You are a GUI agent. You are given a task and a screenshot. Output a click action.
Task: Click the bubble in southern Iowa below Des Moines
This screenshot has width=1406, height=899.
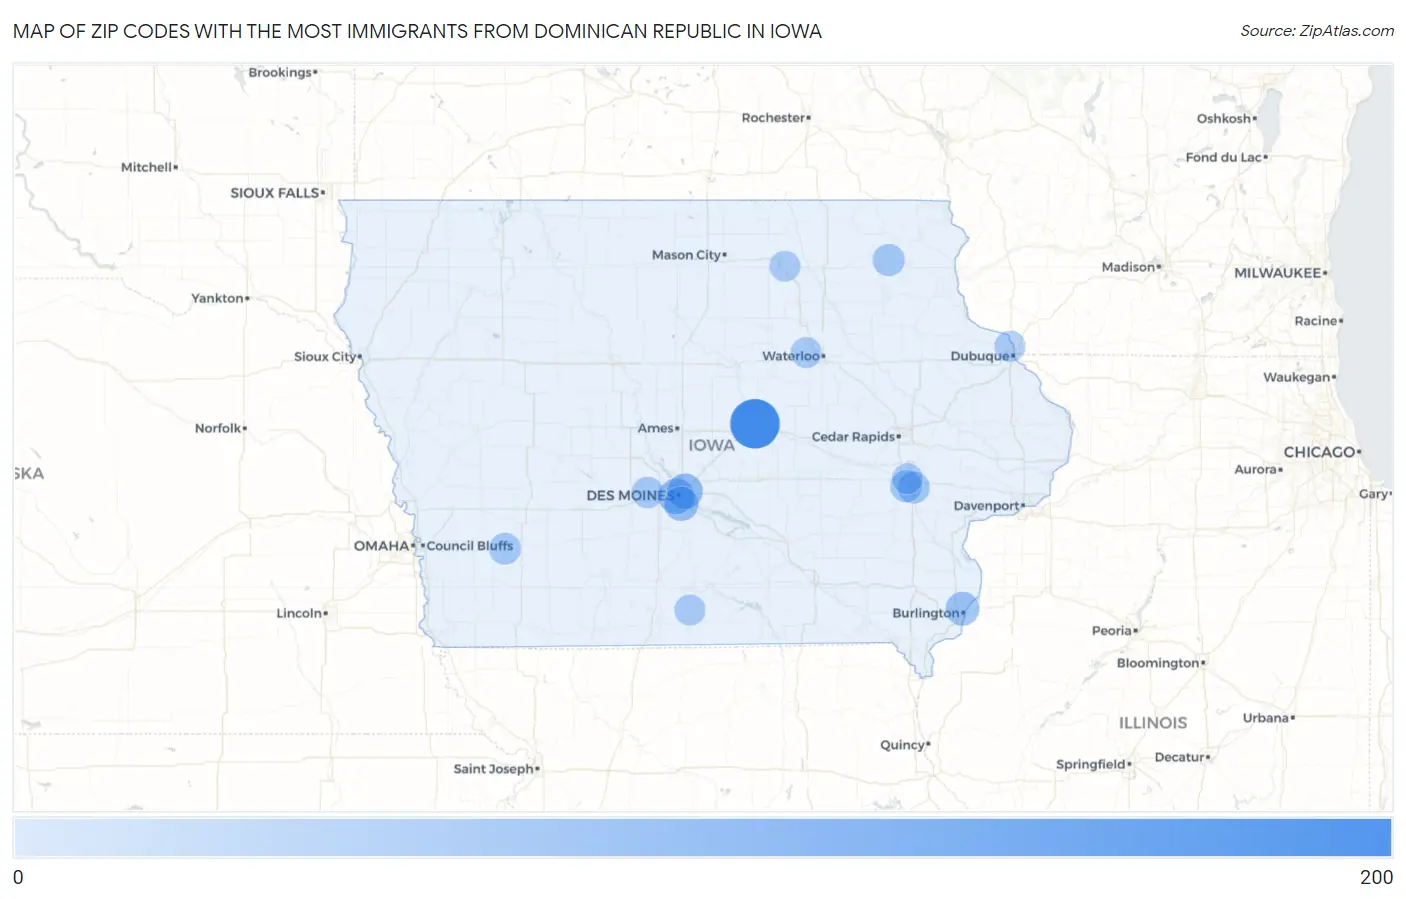(x=690, y=610)
